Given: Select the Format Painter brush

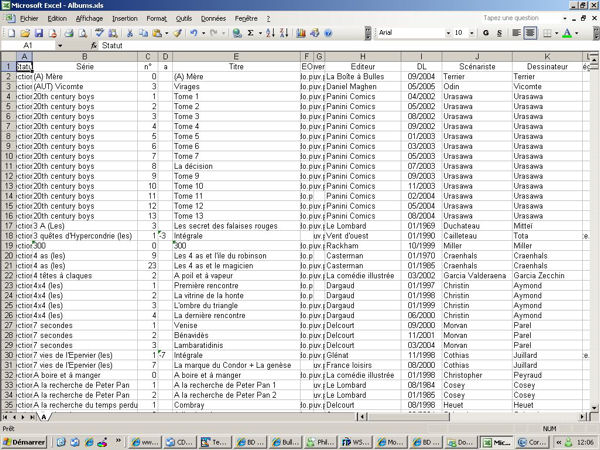Looking at the screenshot, I should 178,33.
